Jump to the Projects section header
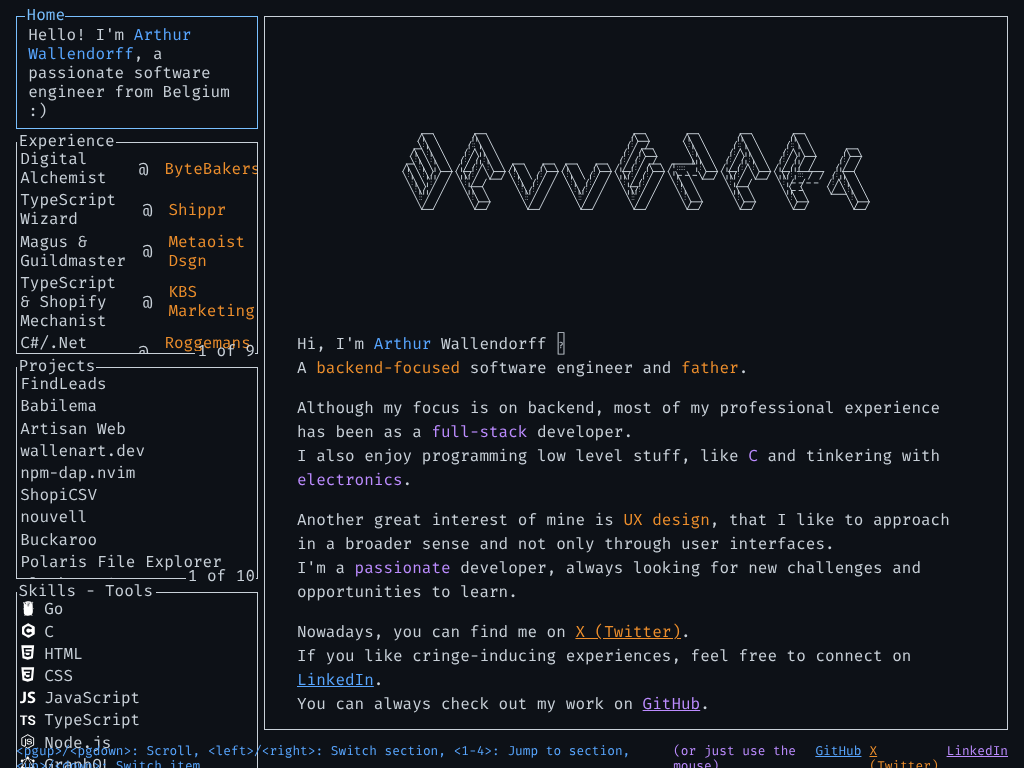The image size is (1024, 768). [x=57, y=366]
